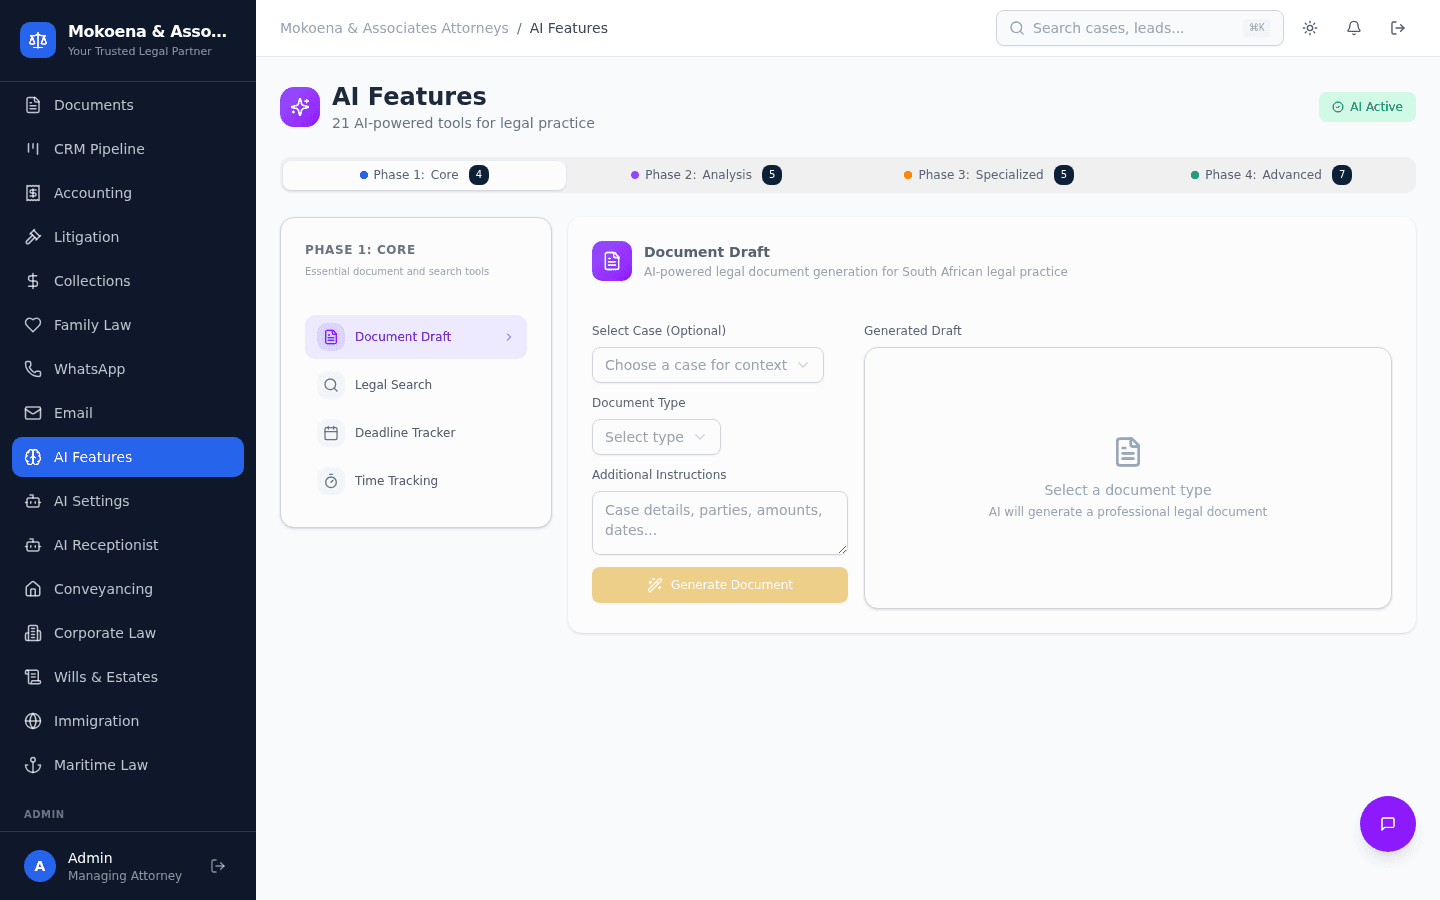Open Litigation from the sidebar

(x=128, y=237)
